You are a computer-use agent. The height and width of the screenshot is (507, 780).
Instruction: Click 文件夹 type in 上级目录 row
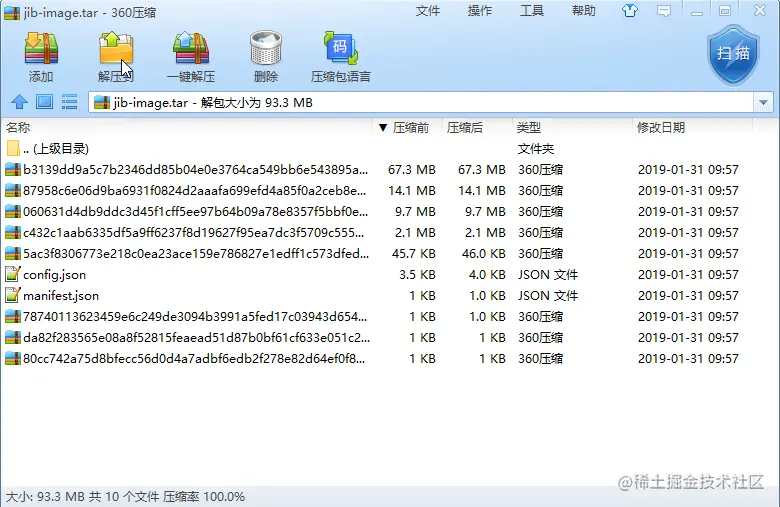(536, 148)
